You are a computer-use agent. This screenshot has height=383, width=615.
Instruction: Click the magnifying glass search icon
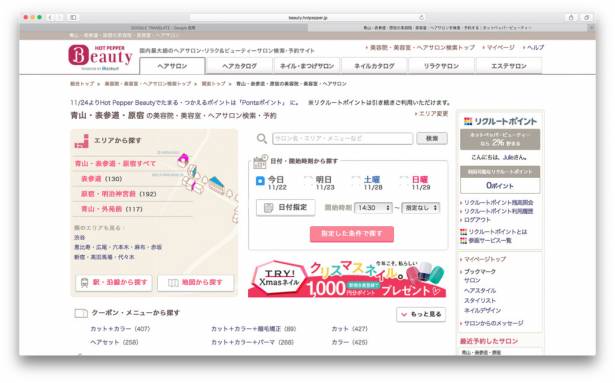pos(262,139)
